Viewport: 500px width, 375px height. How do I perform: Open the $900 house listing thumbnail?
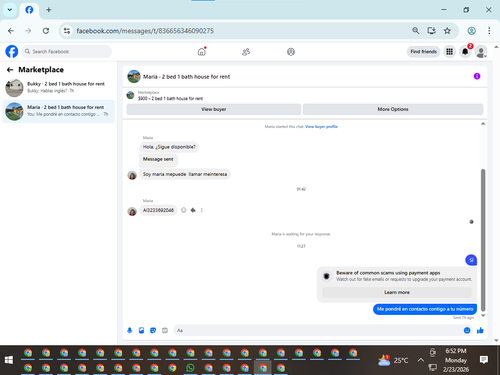click(130, 95)
